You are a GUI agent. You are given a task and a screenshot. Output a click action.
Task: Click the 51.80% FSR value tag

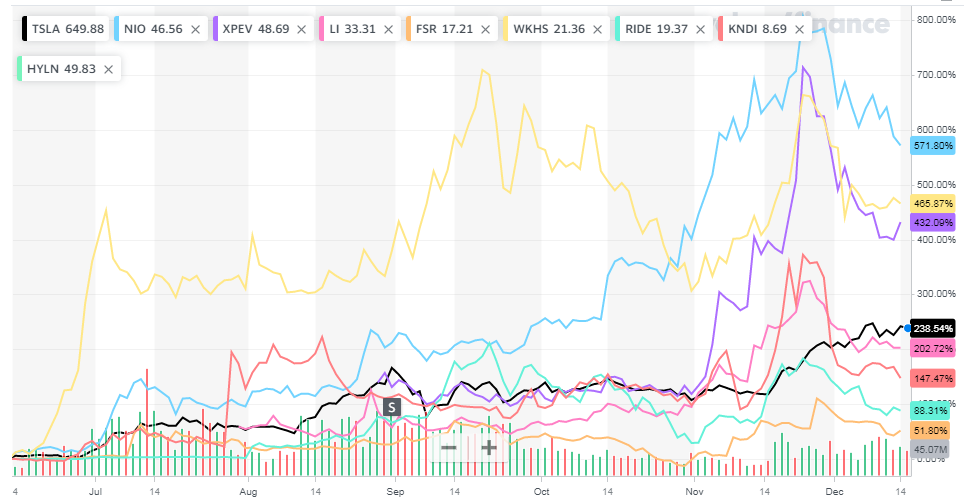pyautogui.click(x=931, y=431)
